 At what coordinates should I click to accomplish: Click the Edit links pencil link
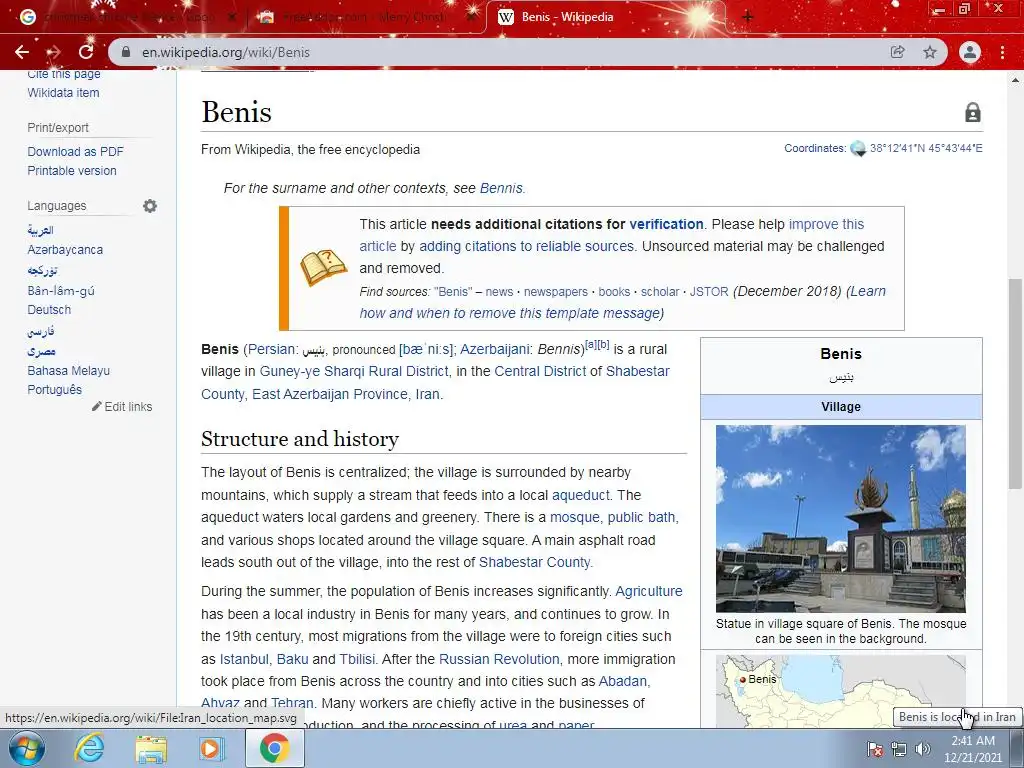coord(122,407)
